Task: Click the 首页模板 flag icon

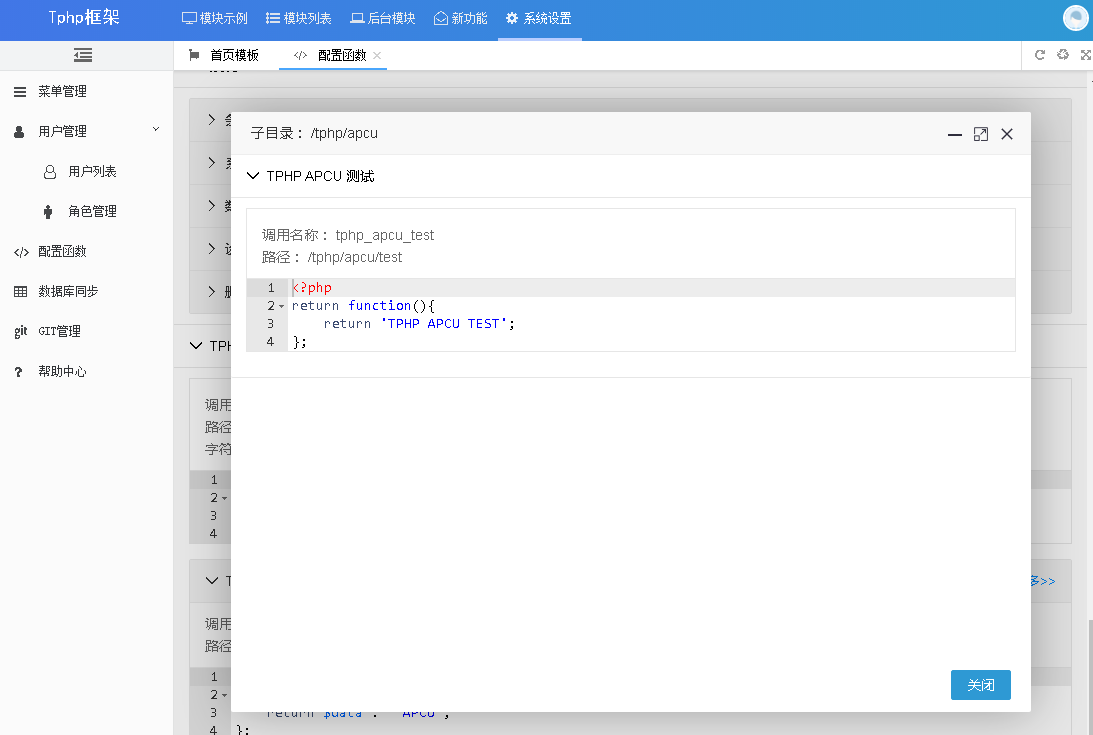Action: 194,55
